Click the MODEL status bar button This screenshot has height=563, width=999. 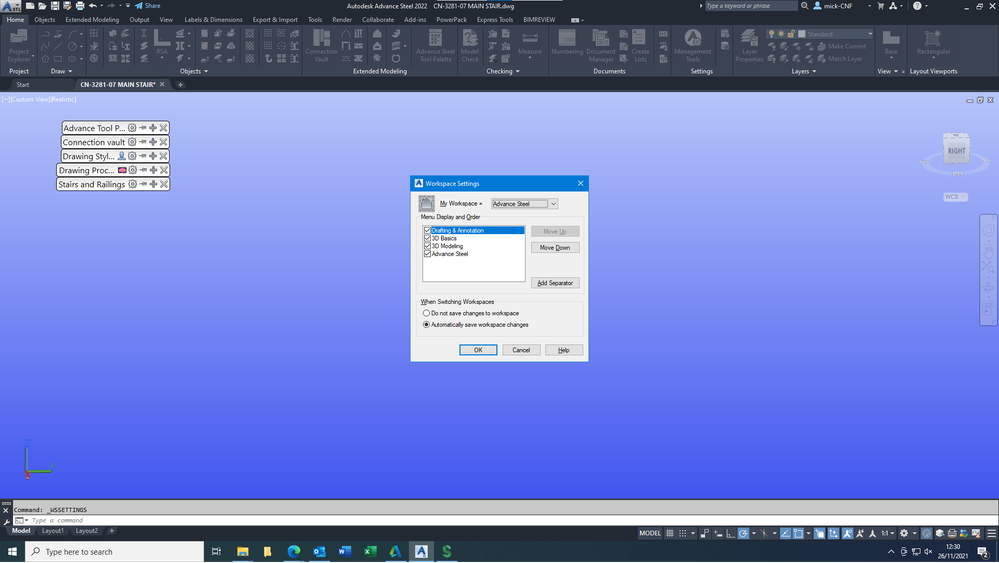[x=650, y=533]
